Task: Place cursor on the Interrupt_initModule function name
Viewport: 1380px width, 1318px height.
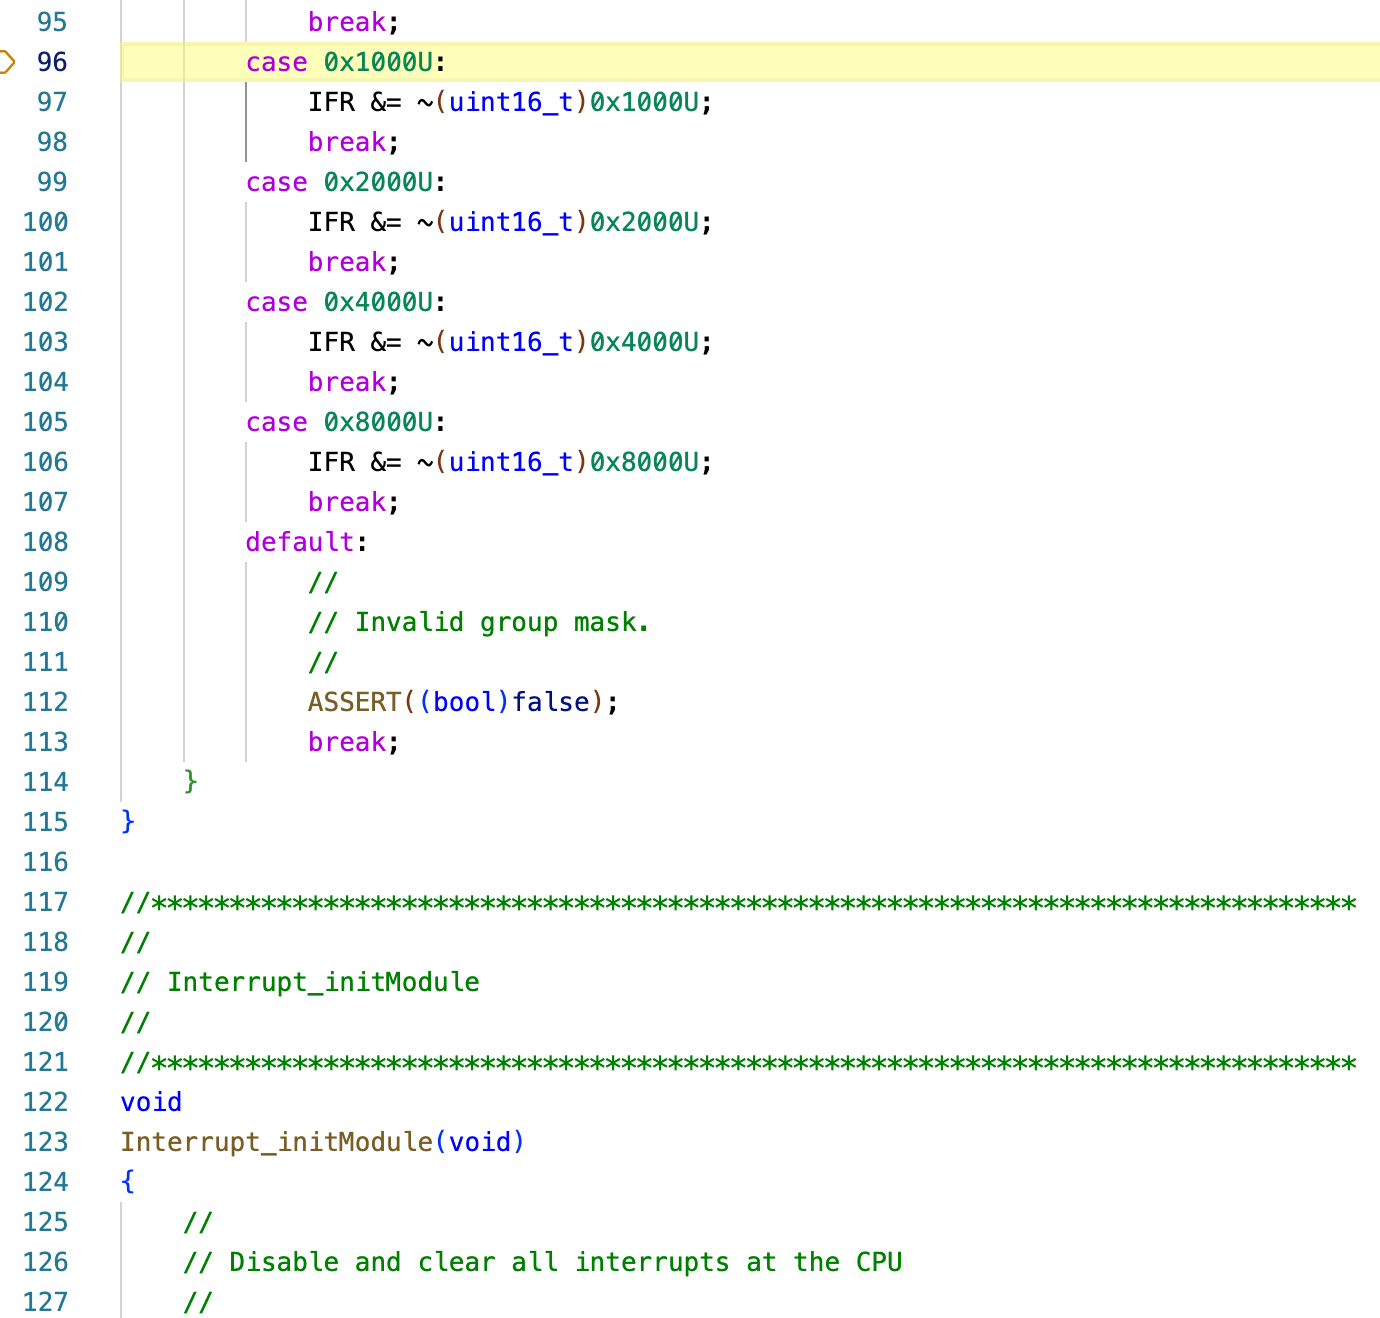Action: pyautogui.click(x=278, y=1142)
